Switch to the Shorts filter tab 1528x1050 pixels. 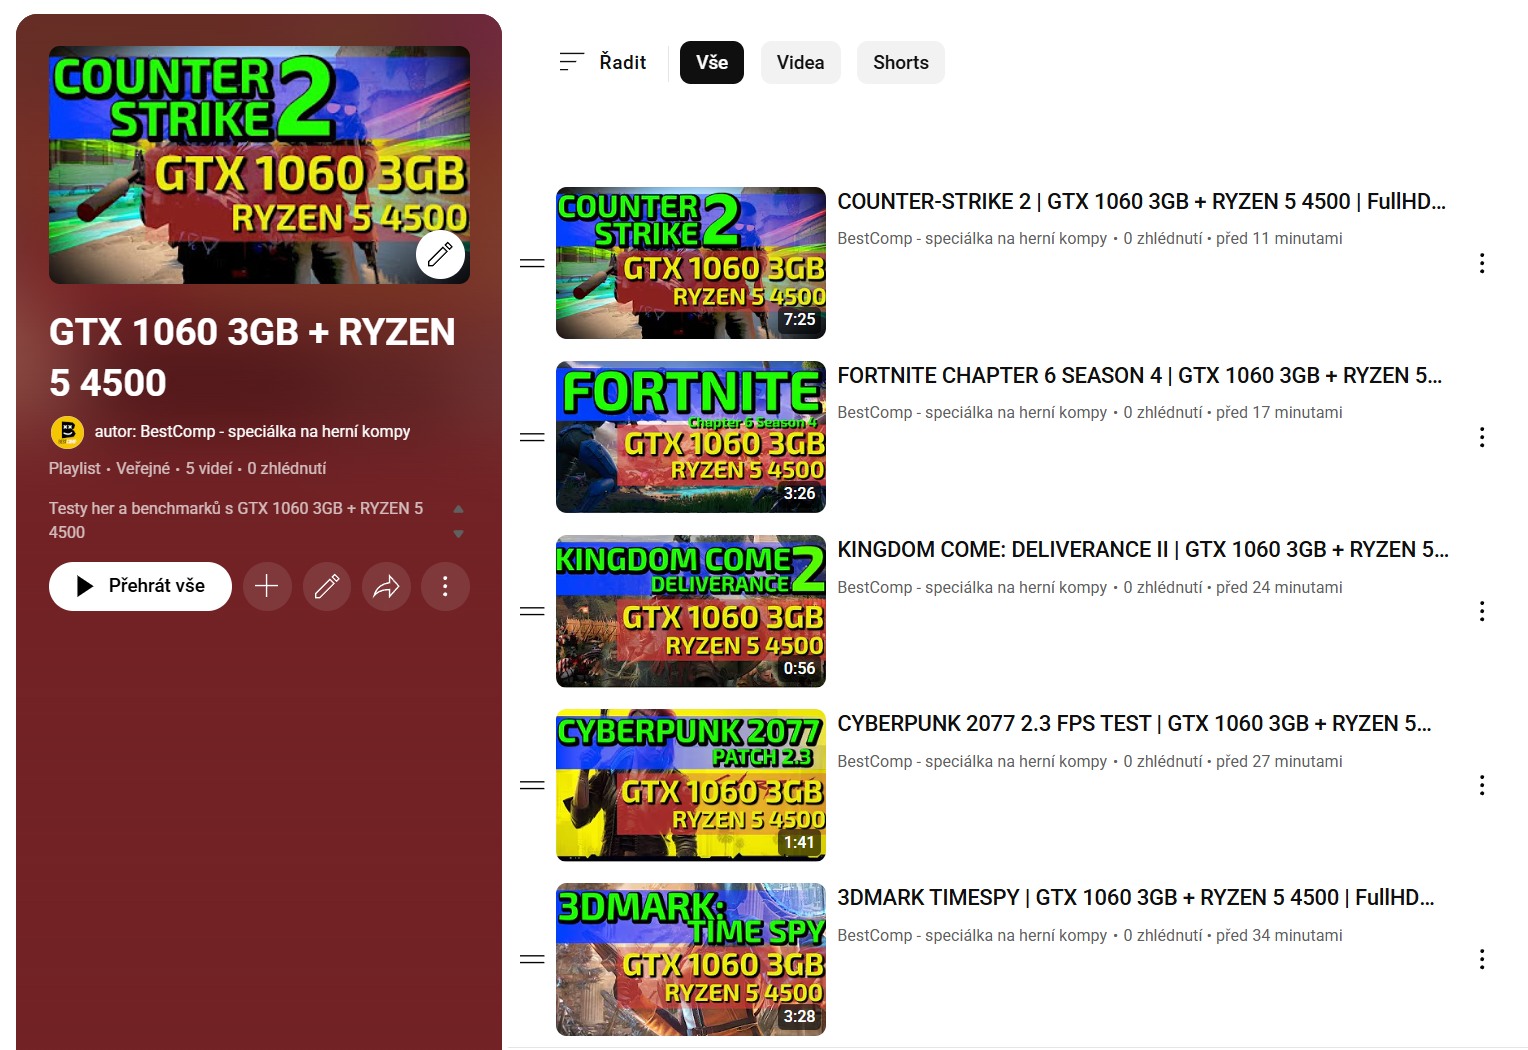pos(901,62)
